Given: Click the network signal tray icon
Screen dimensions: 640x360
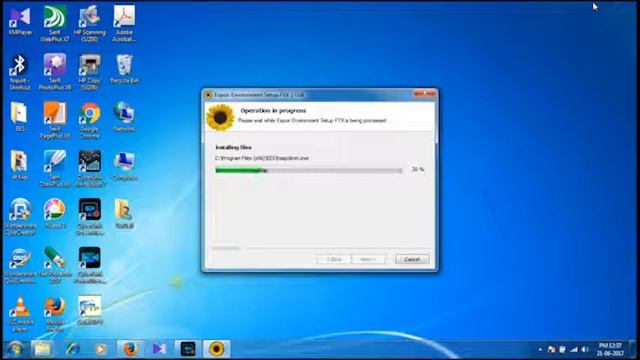Looking at the screenshot, I should point(574,349).
